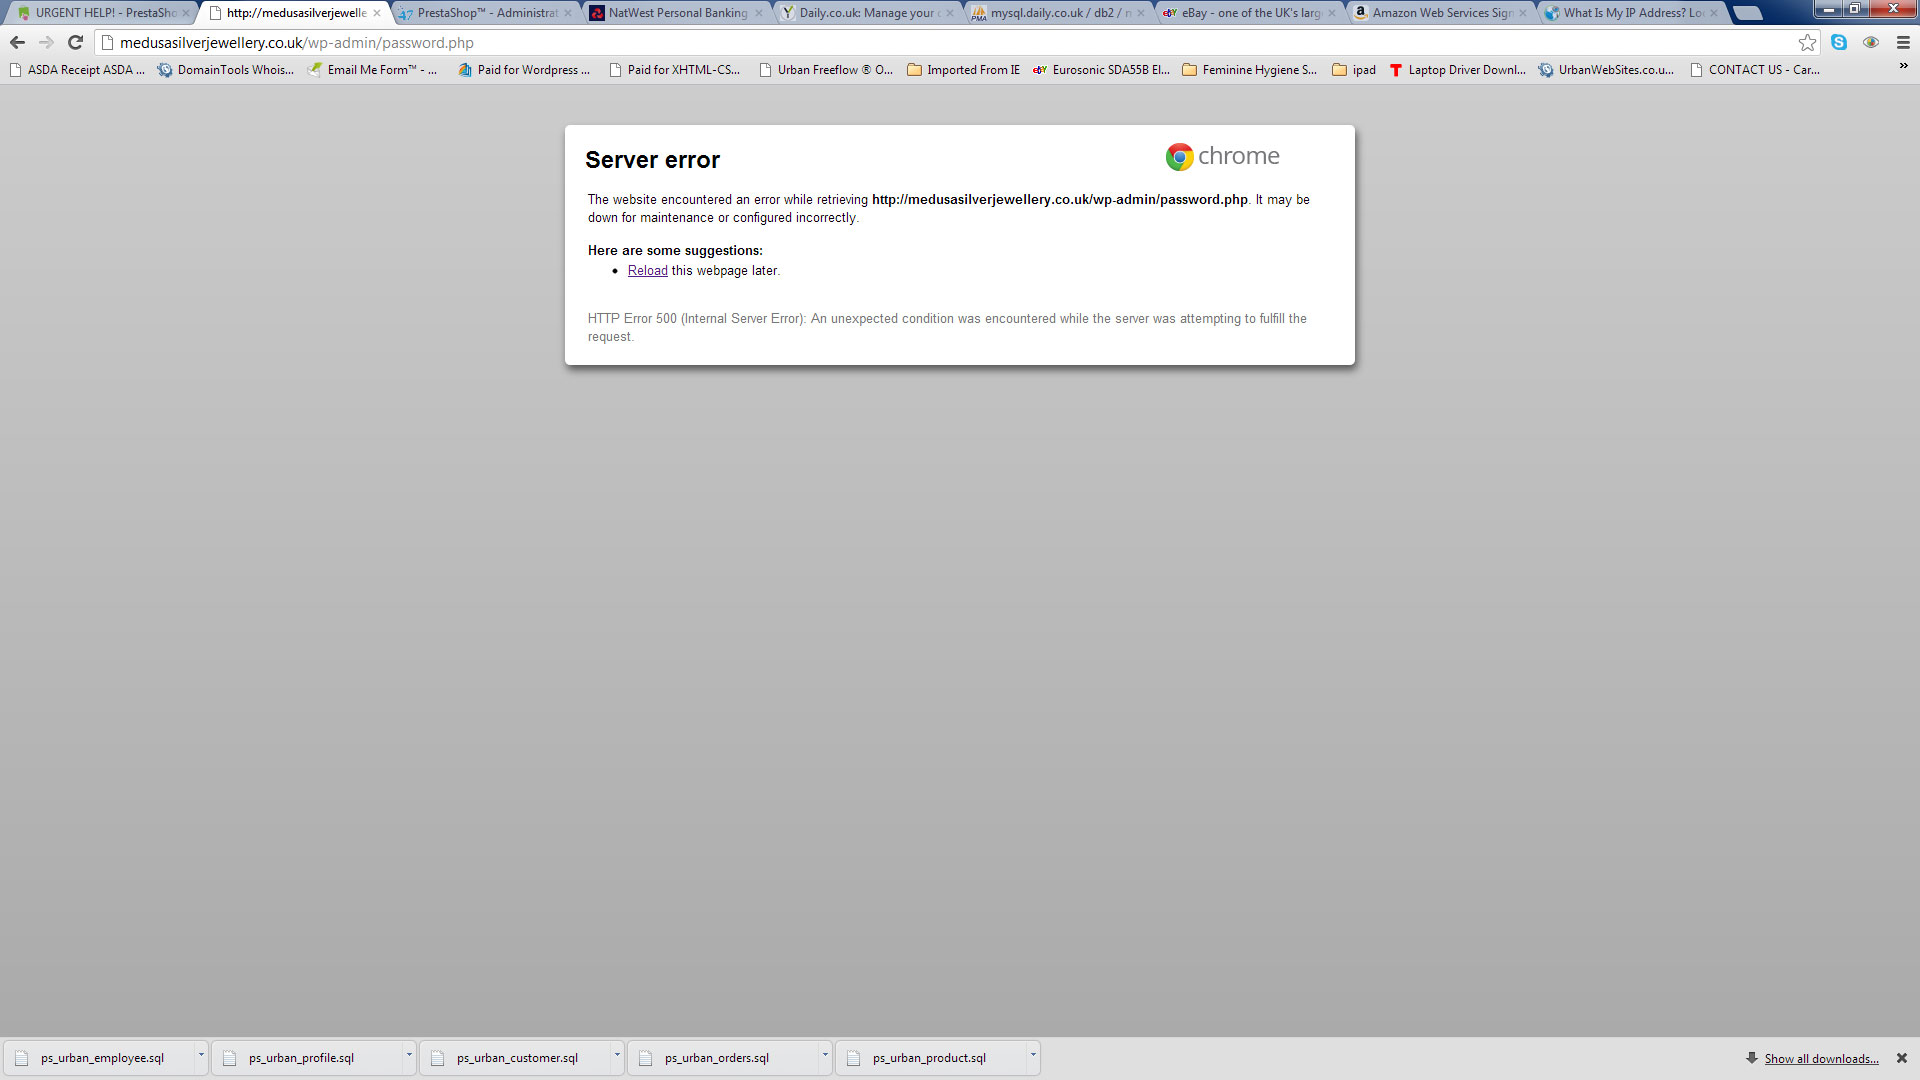The width and height of the screenshot is (1920, 1080).
Task: Click the Reload link in the suggestions
Action: tap(647, 271)
